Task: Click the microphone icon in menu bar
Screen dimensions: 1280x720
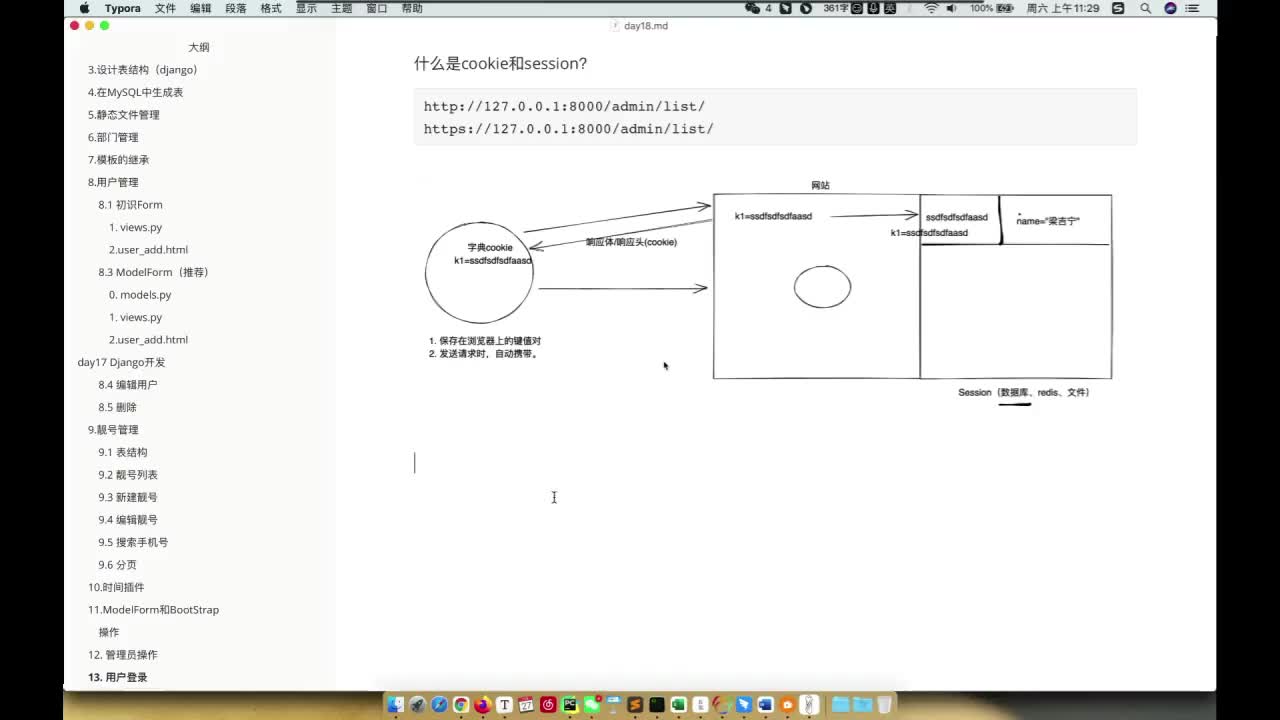Action: click(x=873, y=8)
